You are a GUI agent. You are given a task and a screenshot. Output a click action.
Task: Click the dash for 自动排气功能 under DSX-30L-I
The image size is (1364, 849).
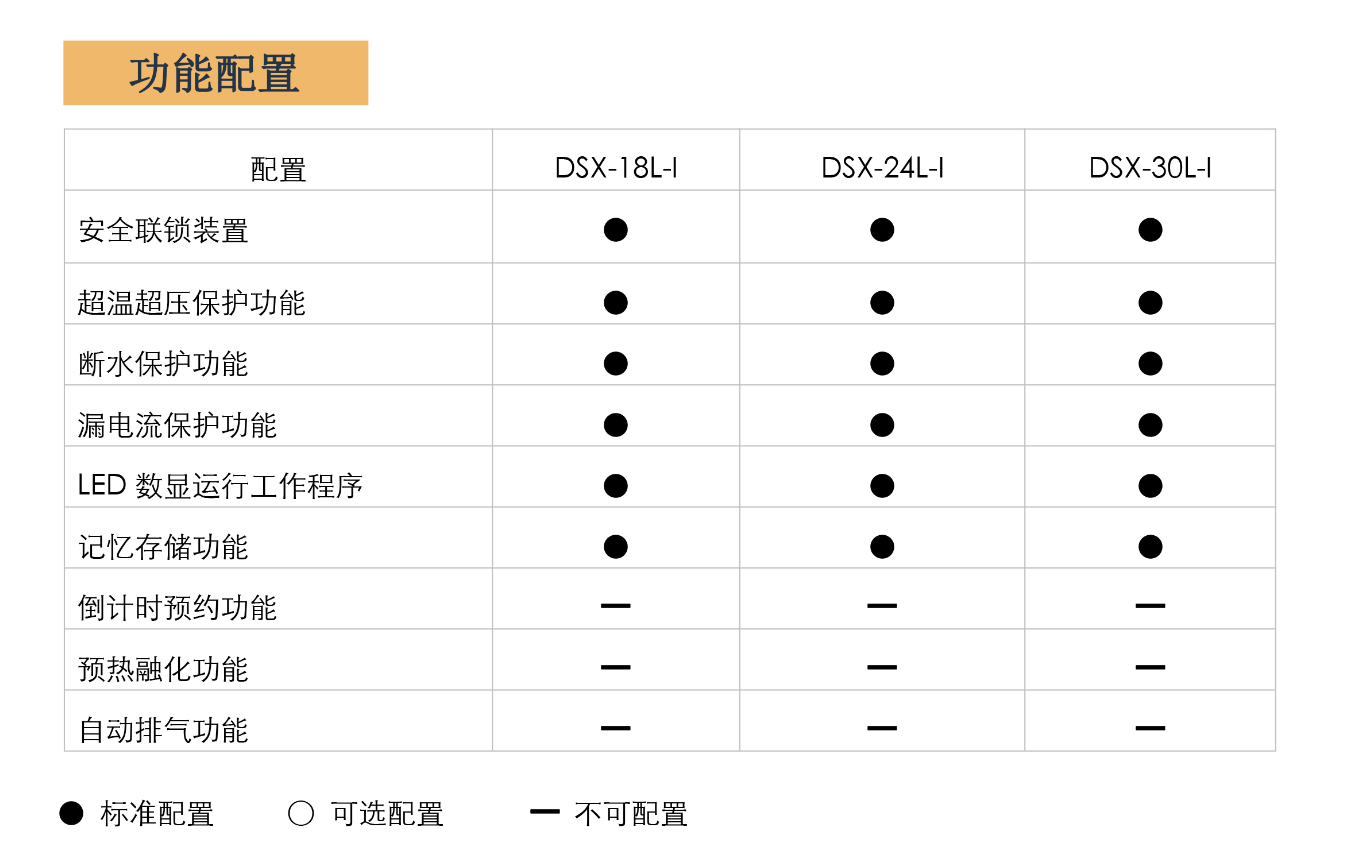[1150, 728]
